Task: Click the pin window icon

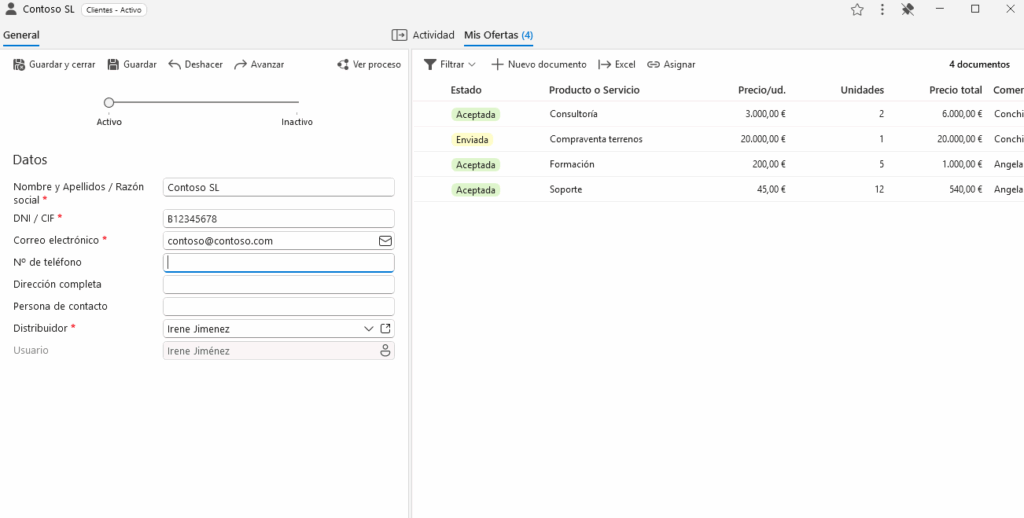Action: pyautogui.click(x=908, y=10)
